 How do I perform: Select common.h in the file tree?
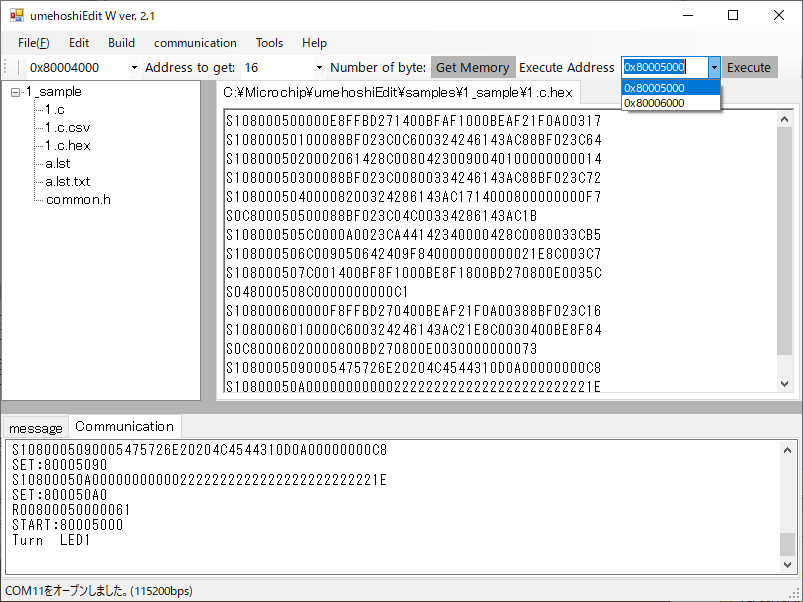coord(78,199)
